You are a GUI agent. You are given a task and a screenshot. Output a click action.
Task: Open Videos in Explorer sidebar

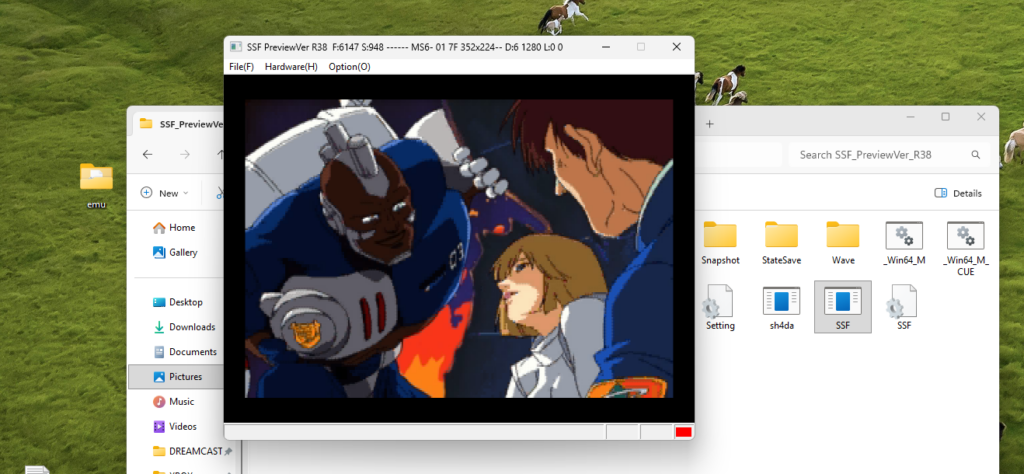(174, 426)
